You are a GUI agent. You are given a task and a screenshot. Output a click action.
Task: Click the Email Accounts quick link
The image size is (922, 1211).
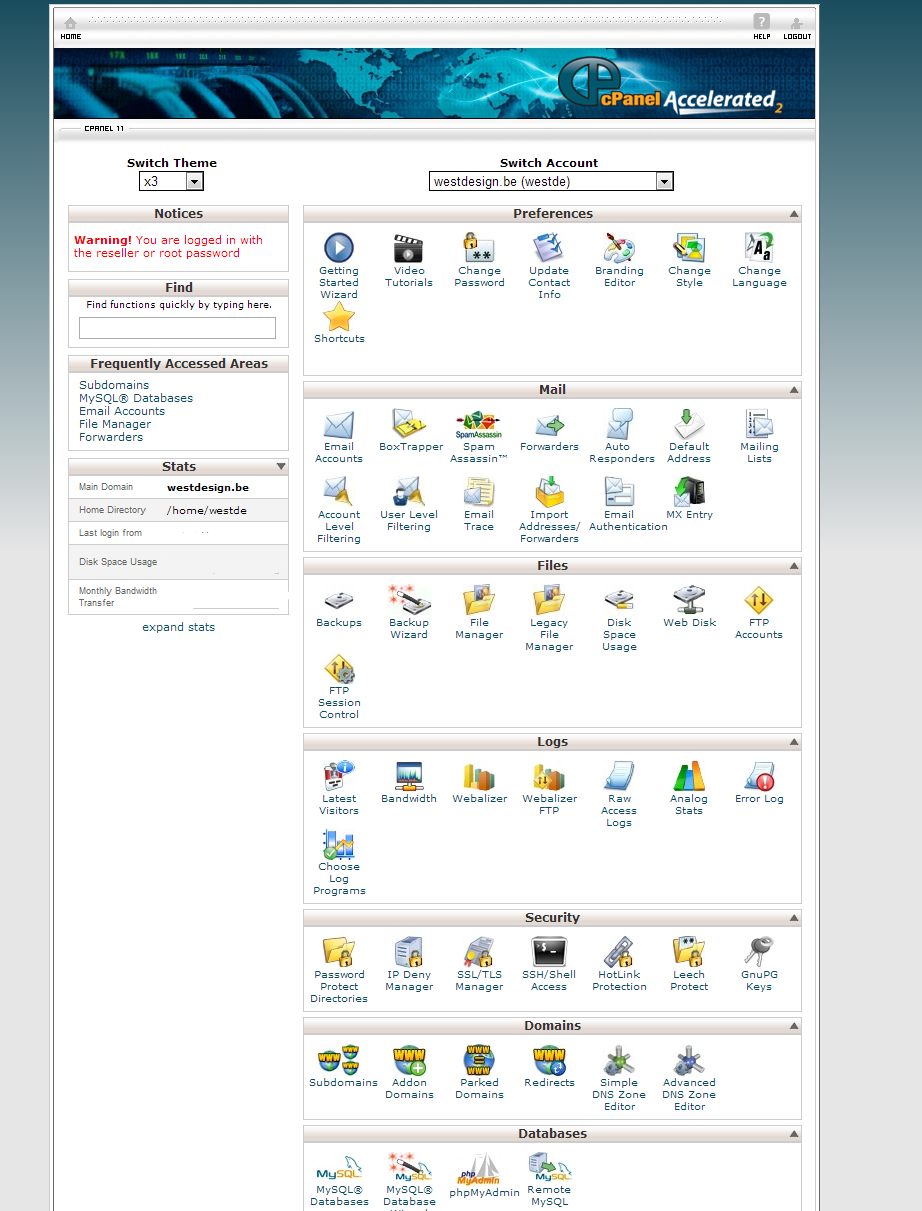122,411
